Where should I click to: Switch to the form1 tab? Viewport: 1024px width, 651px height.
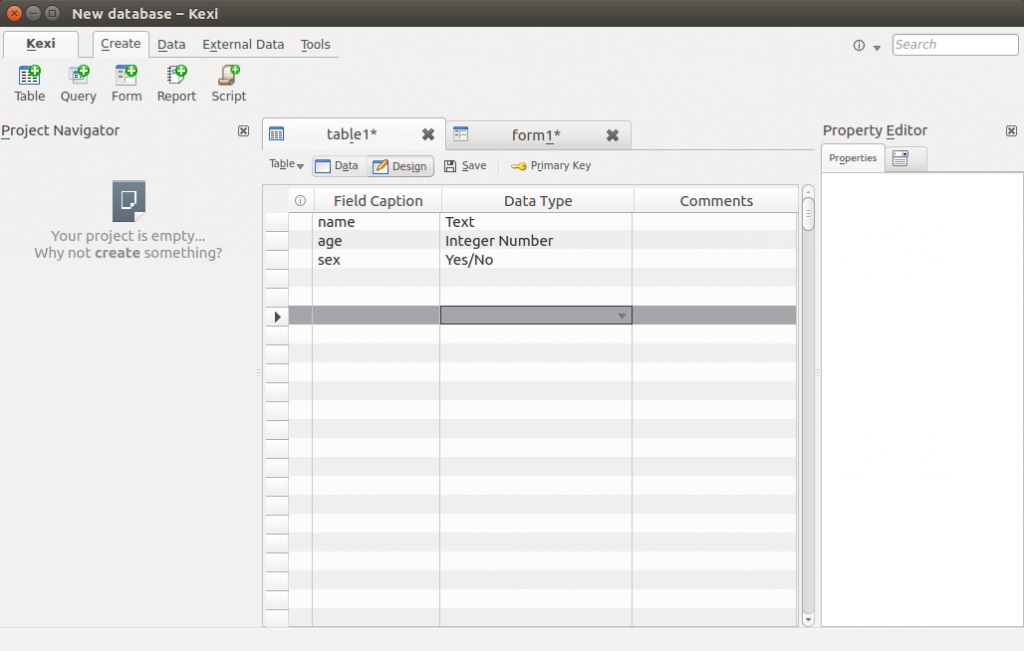click(536, 135)
